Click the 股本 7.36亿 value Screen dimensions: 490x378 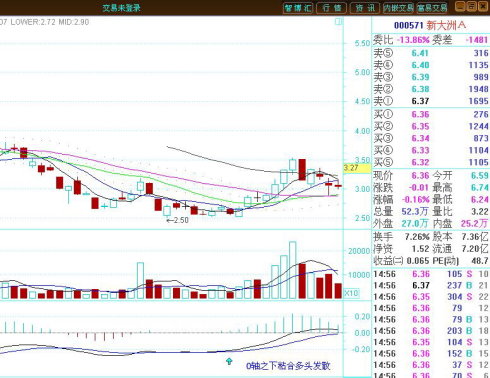pos(475,237)
